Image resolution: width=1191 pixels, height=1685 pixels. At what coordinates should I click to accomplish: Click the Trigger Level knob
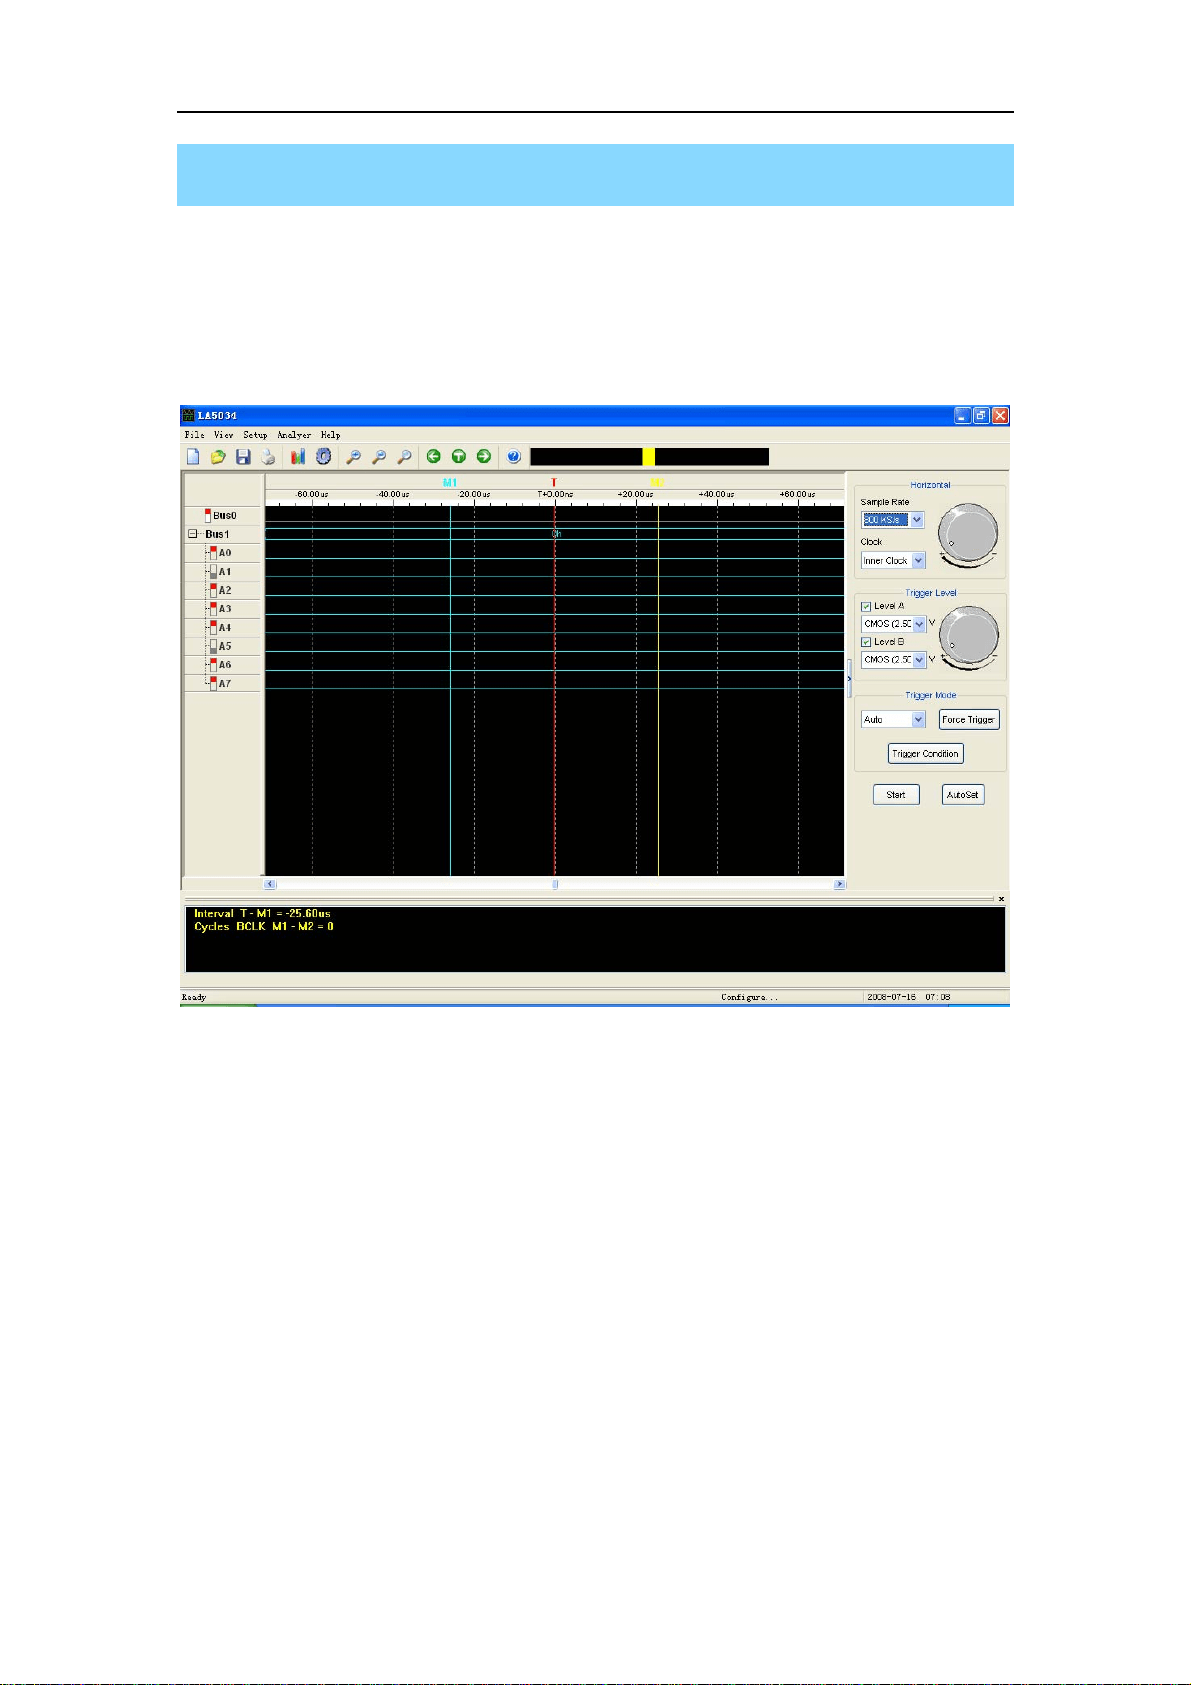tap(969, 636)
